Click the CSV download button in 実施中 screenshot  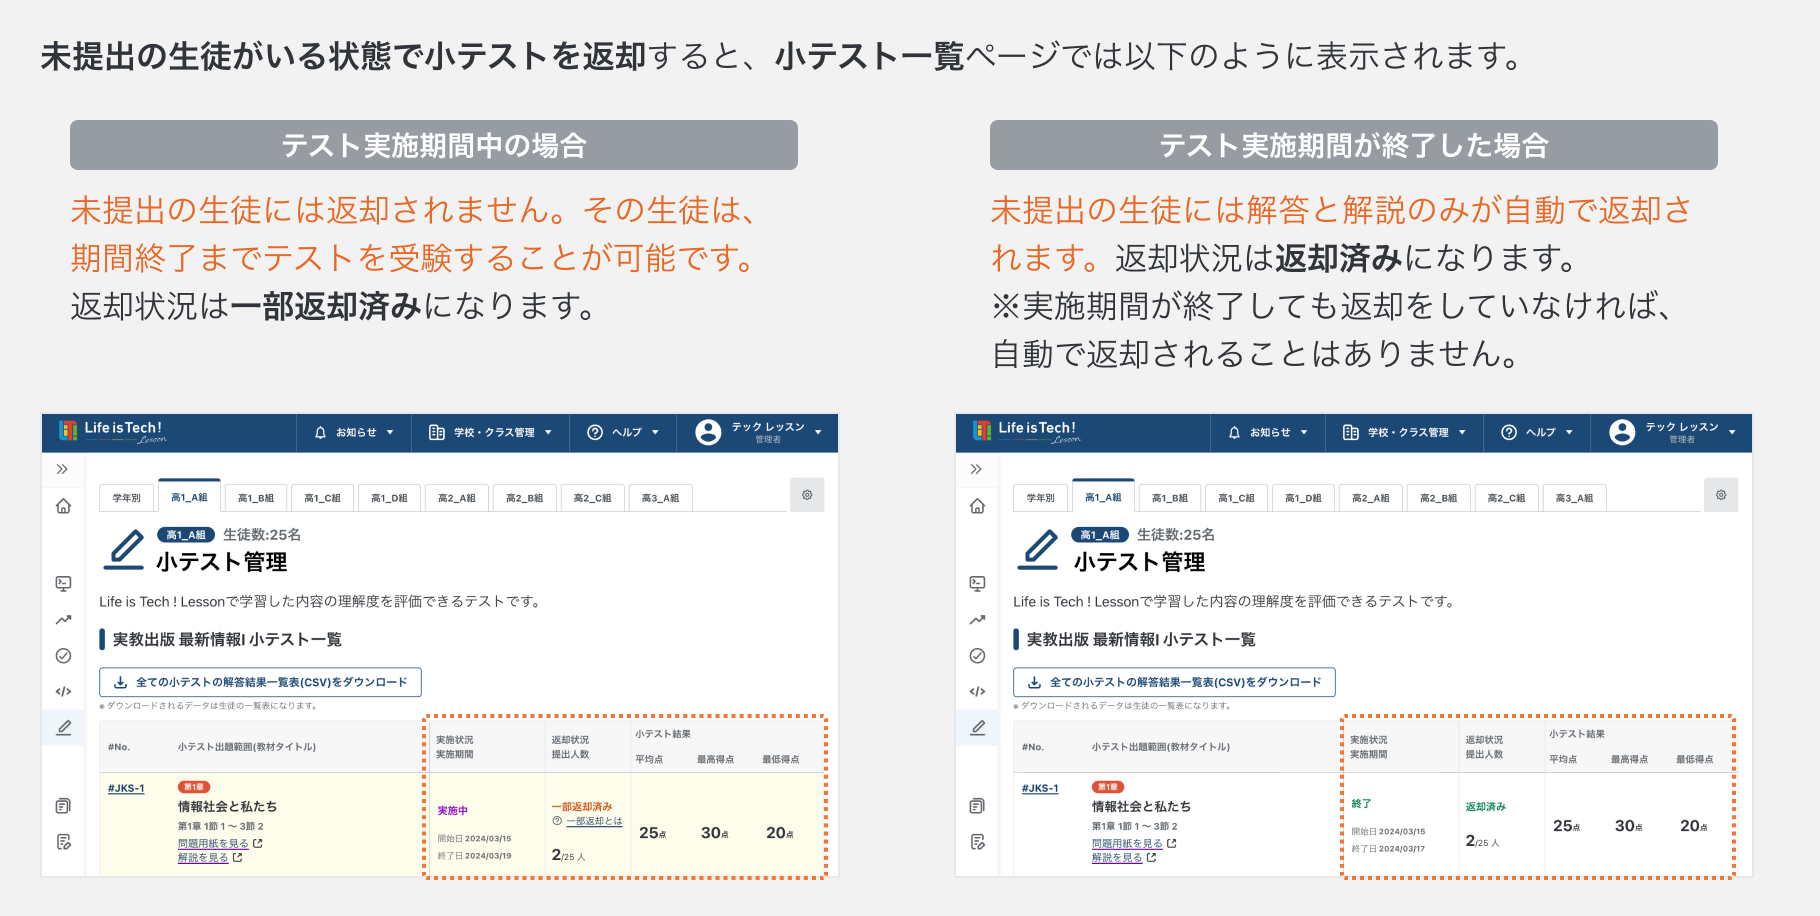pyautogui.click(x=260, y=682)
